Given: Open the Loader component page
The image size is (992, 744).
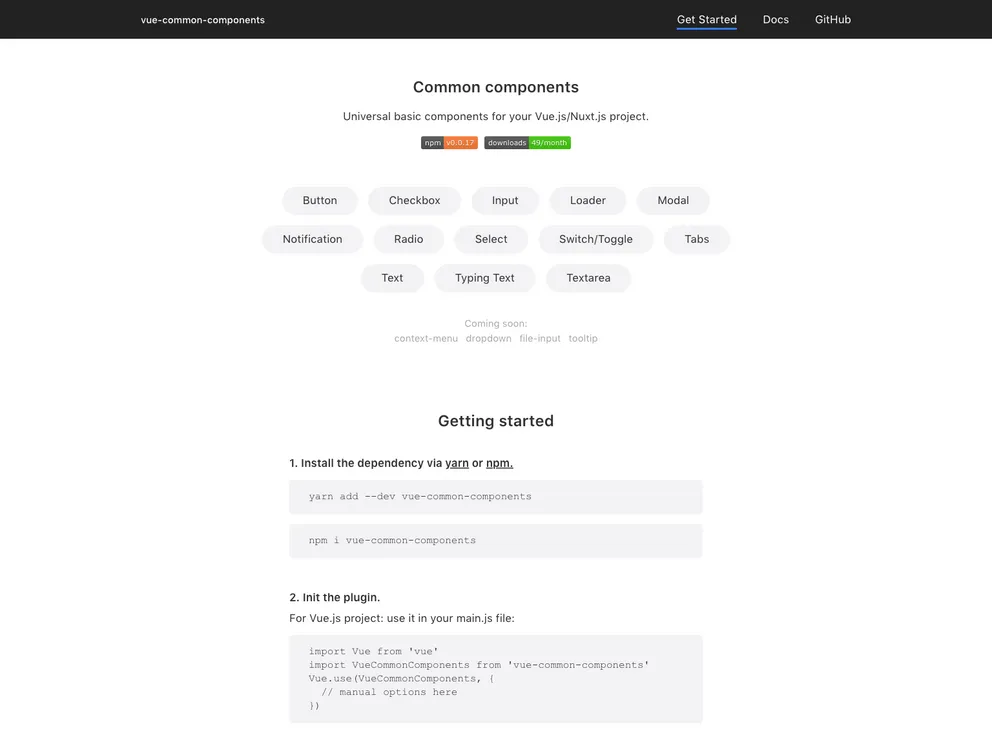Looking at the screenshot, I should coord(588,201).
